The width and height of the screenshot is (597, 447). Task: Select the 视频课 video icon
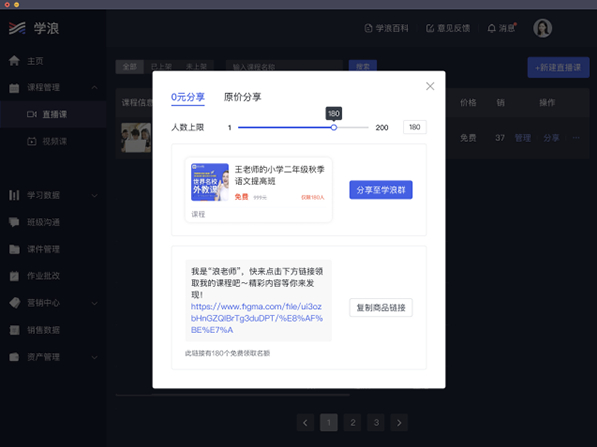[x=32, y=141]
